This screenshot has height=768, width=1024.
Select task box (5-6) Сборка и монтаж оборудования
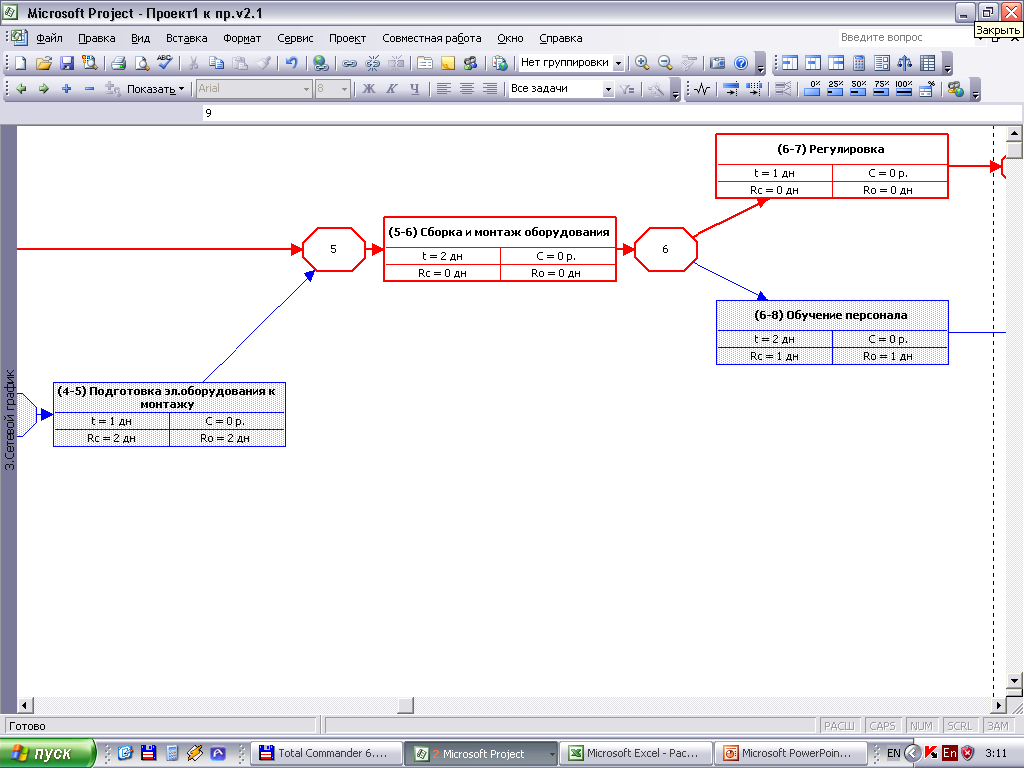[x=500, y=249]
